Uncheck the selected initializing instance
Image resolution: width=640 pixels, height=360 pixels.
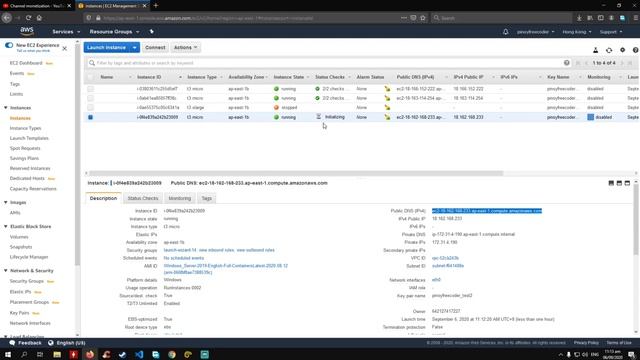[x=90, y=117]
